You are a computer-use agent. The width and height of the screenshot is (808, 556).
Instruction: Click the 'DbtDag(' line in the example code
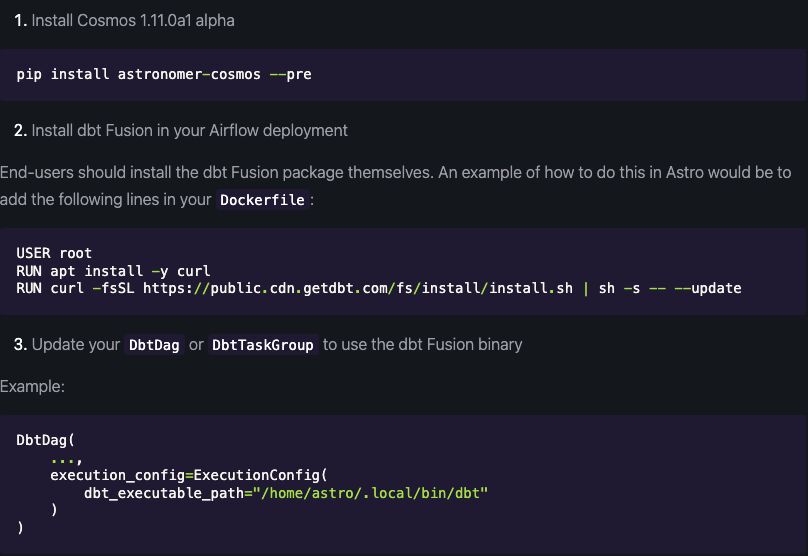point(45,440)
